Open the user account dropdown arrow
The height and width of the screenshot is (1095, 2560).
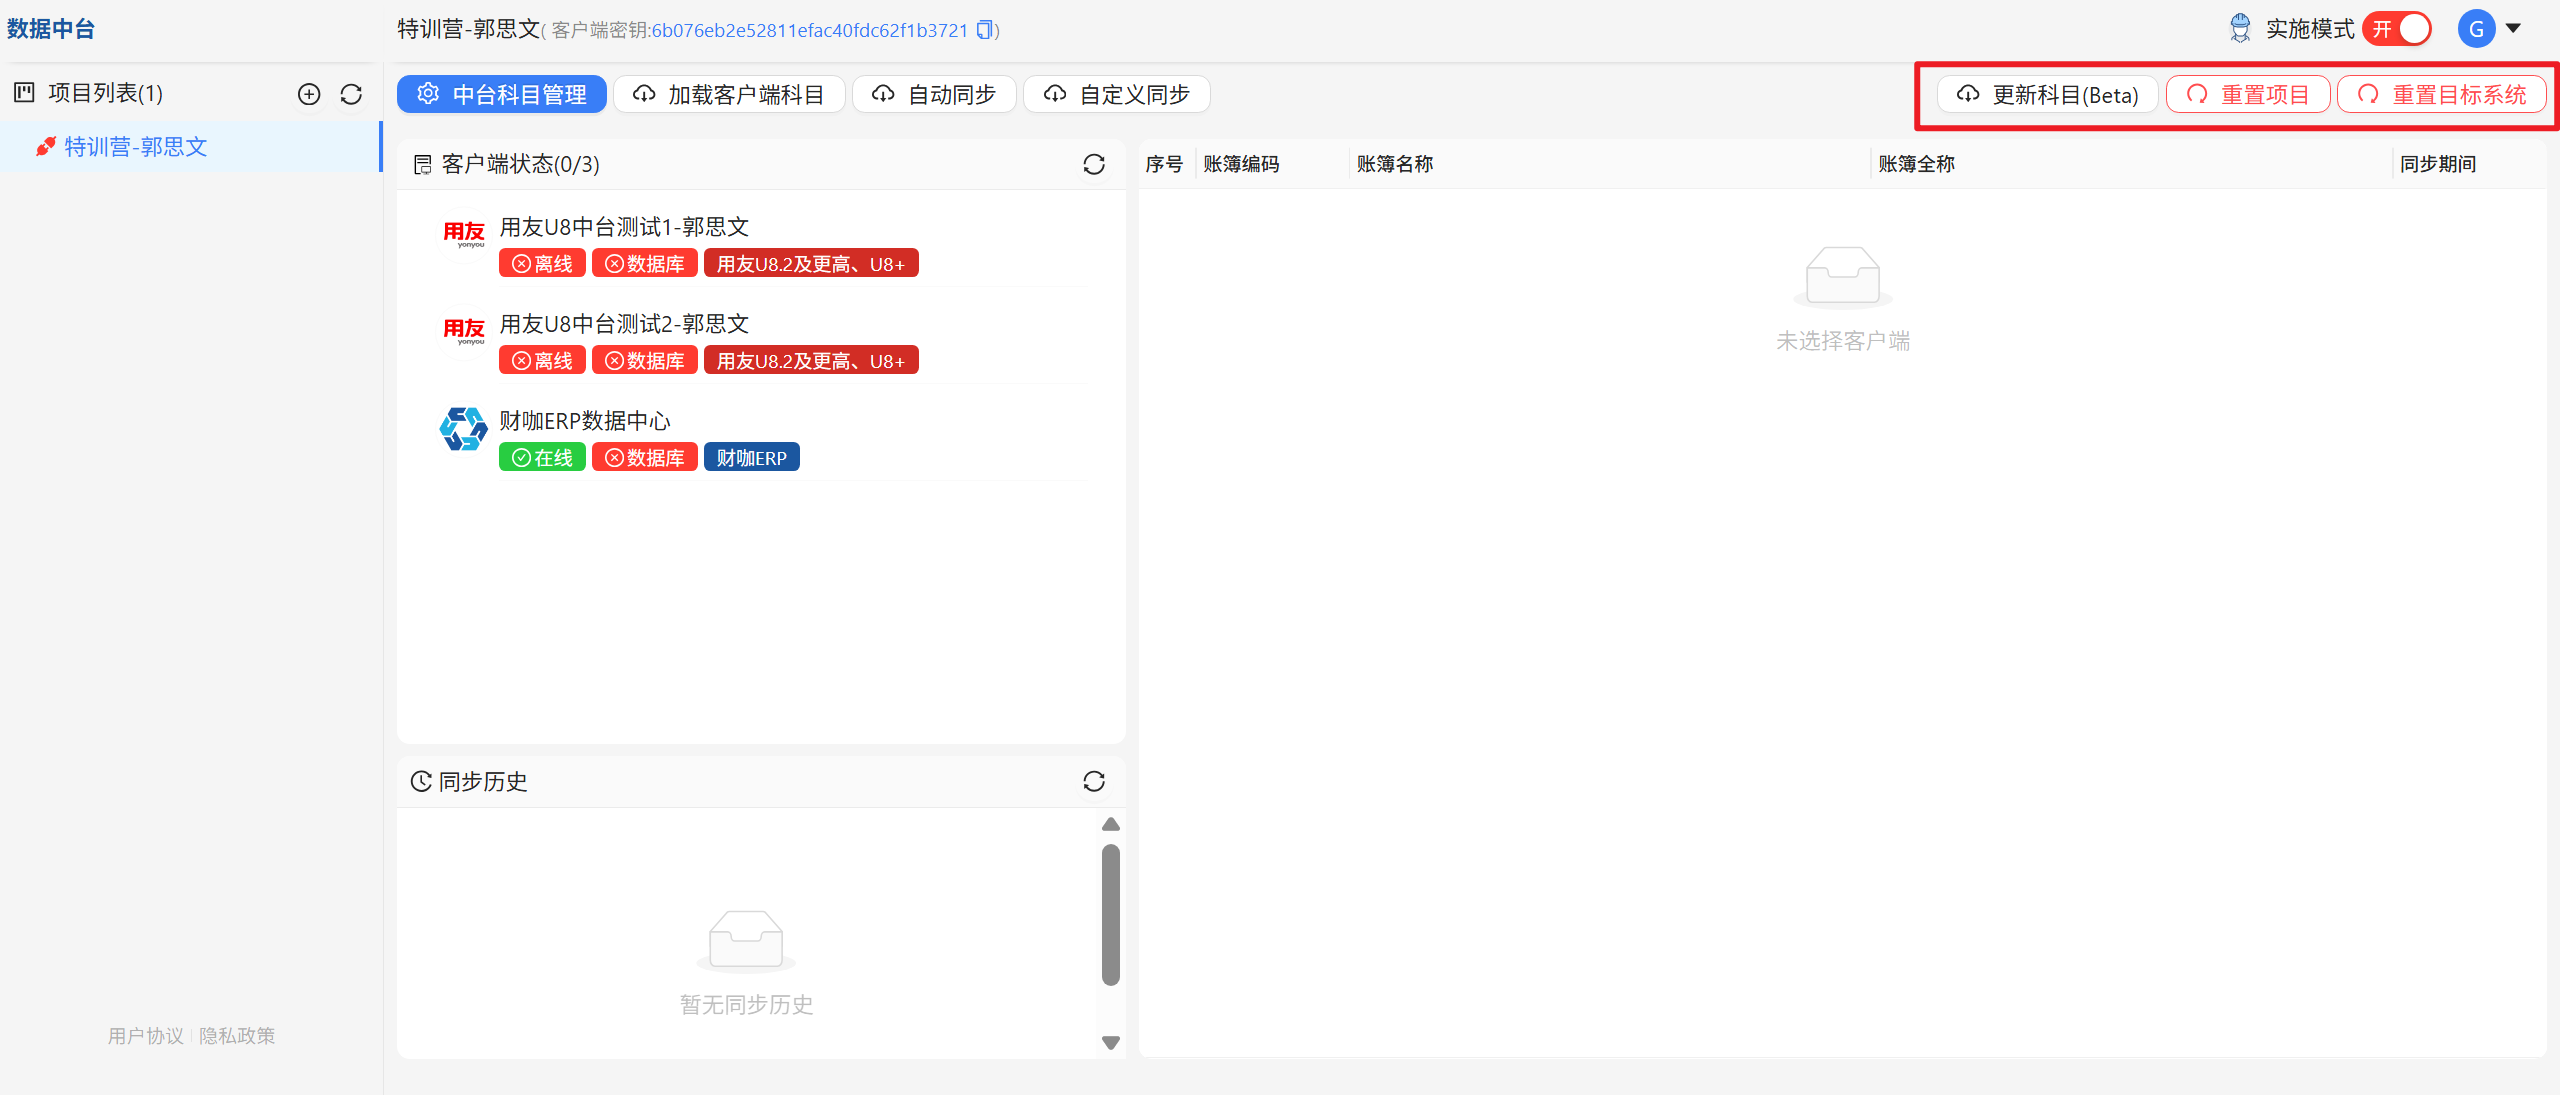(2513, 29)
